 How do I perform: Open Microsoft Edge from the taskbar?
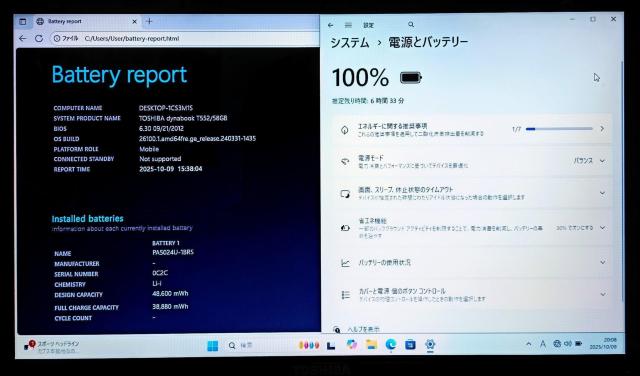click(x=391, y=345)
